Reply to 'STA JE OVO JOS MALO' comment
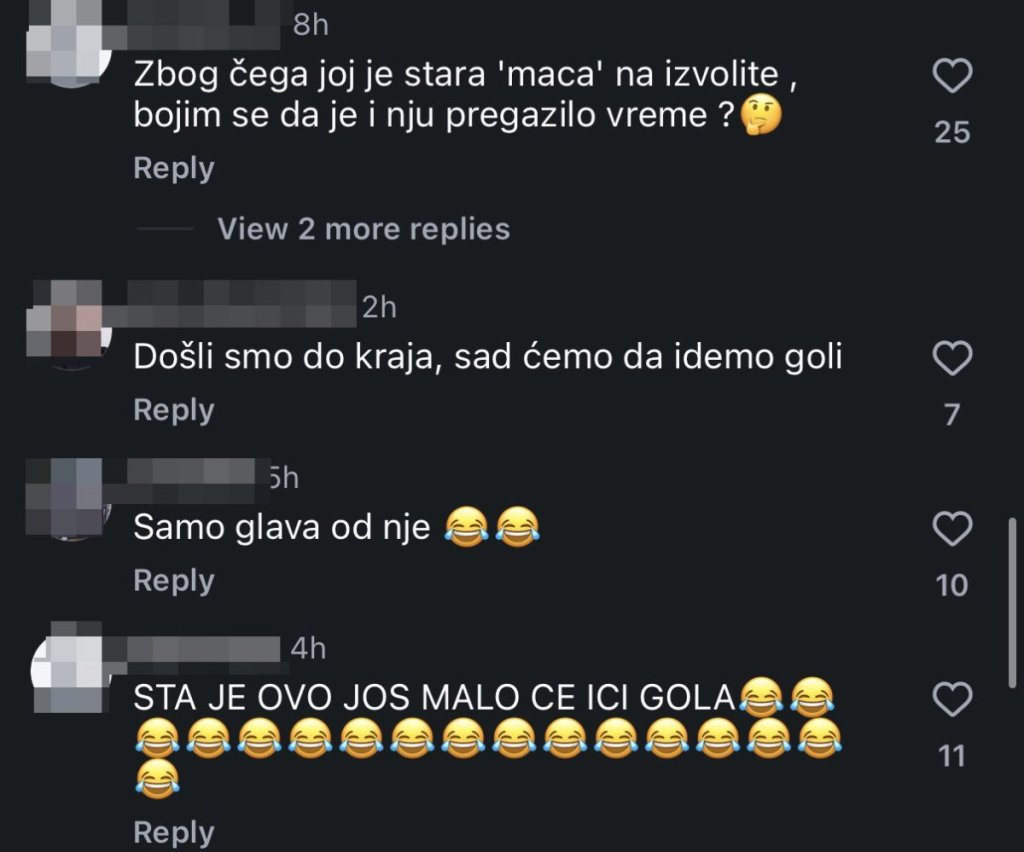This screenshot has width=1024, height=852. (x=174, y=833)
